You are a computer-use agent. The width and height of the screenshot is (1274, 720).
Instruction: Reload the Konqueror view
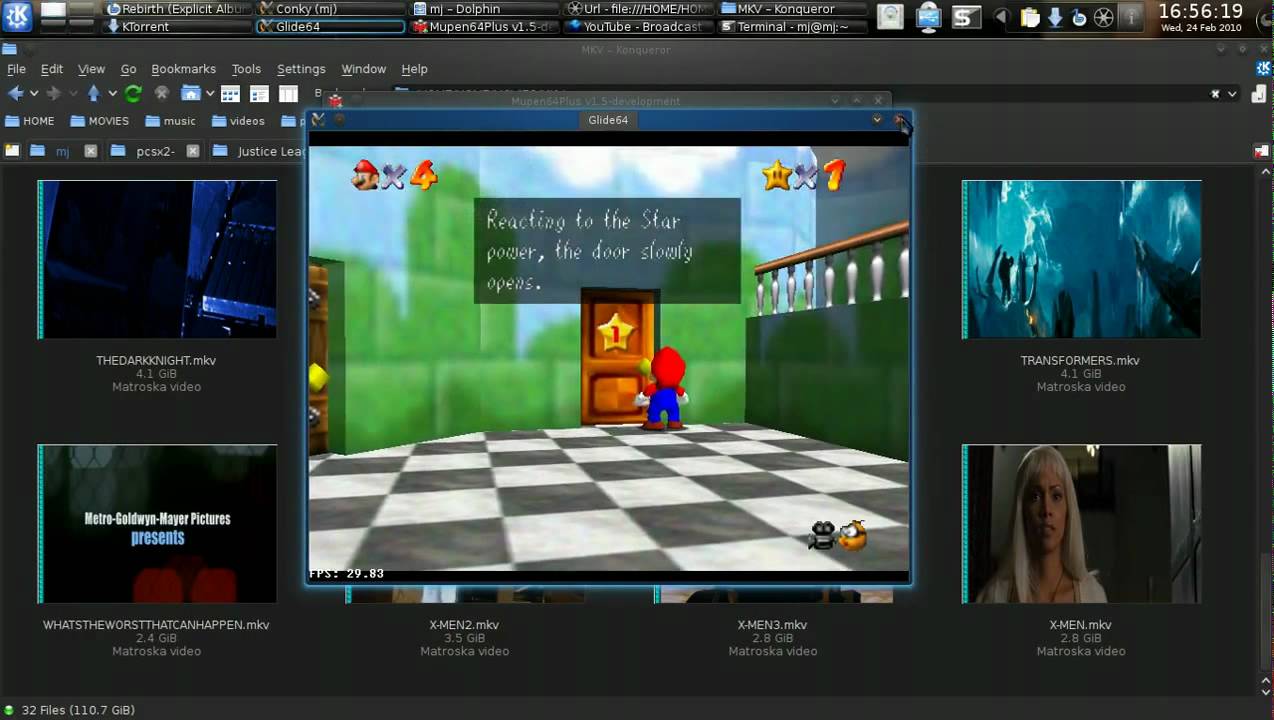[132, 93]
